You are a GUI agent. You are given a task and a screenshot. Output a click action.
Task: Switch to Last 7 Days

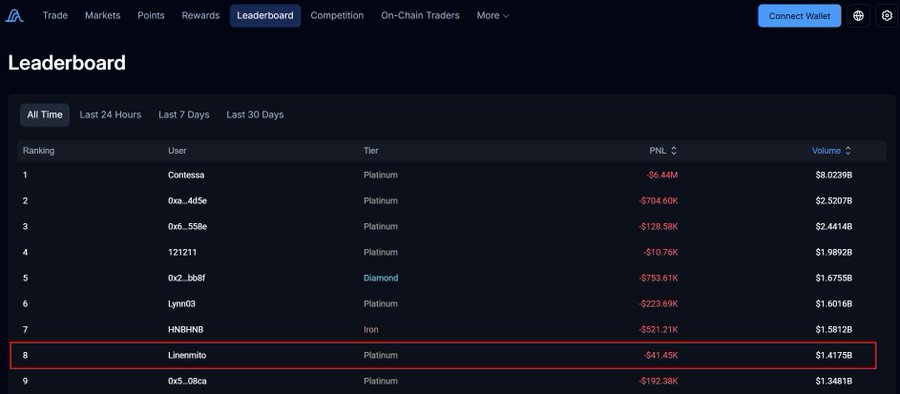click(x=184, y=115)
